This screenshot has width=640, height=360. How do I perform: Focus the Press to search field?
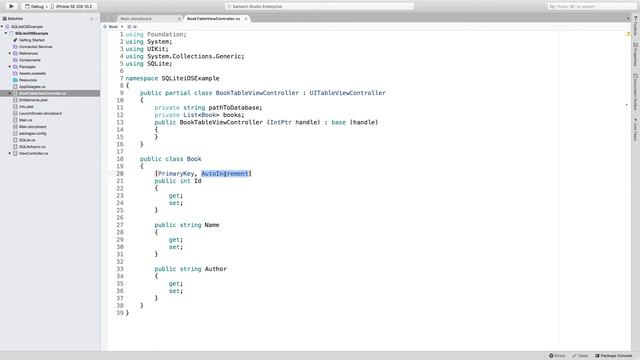(x=591, y=7)
